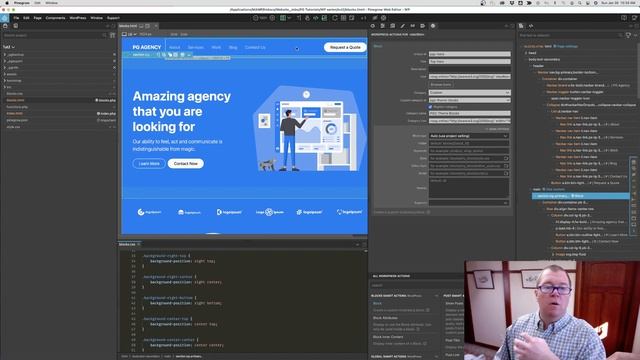Open style.css in the project list

[13, 127]
